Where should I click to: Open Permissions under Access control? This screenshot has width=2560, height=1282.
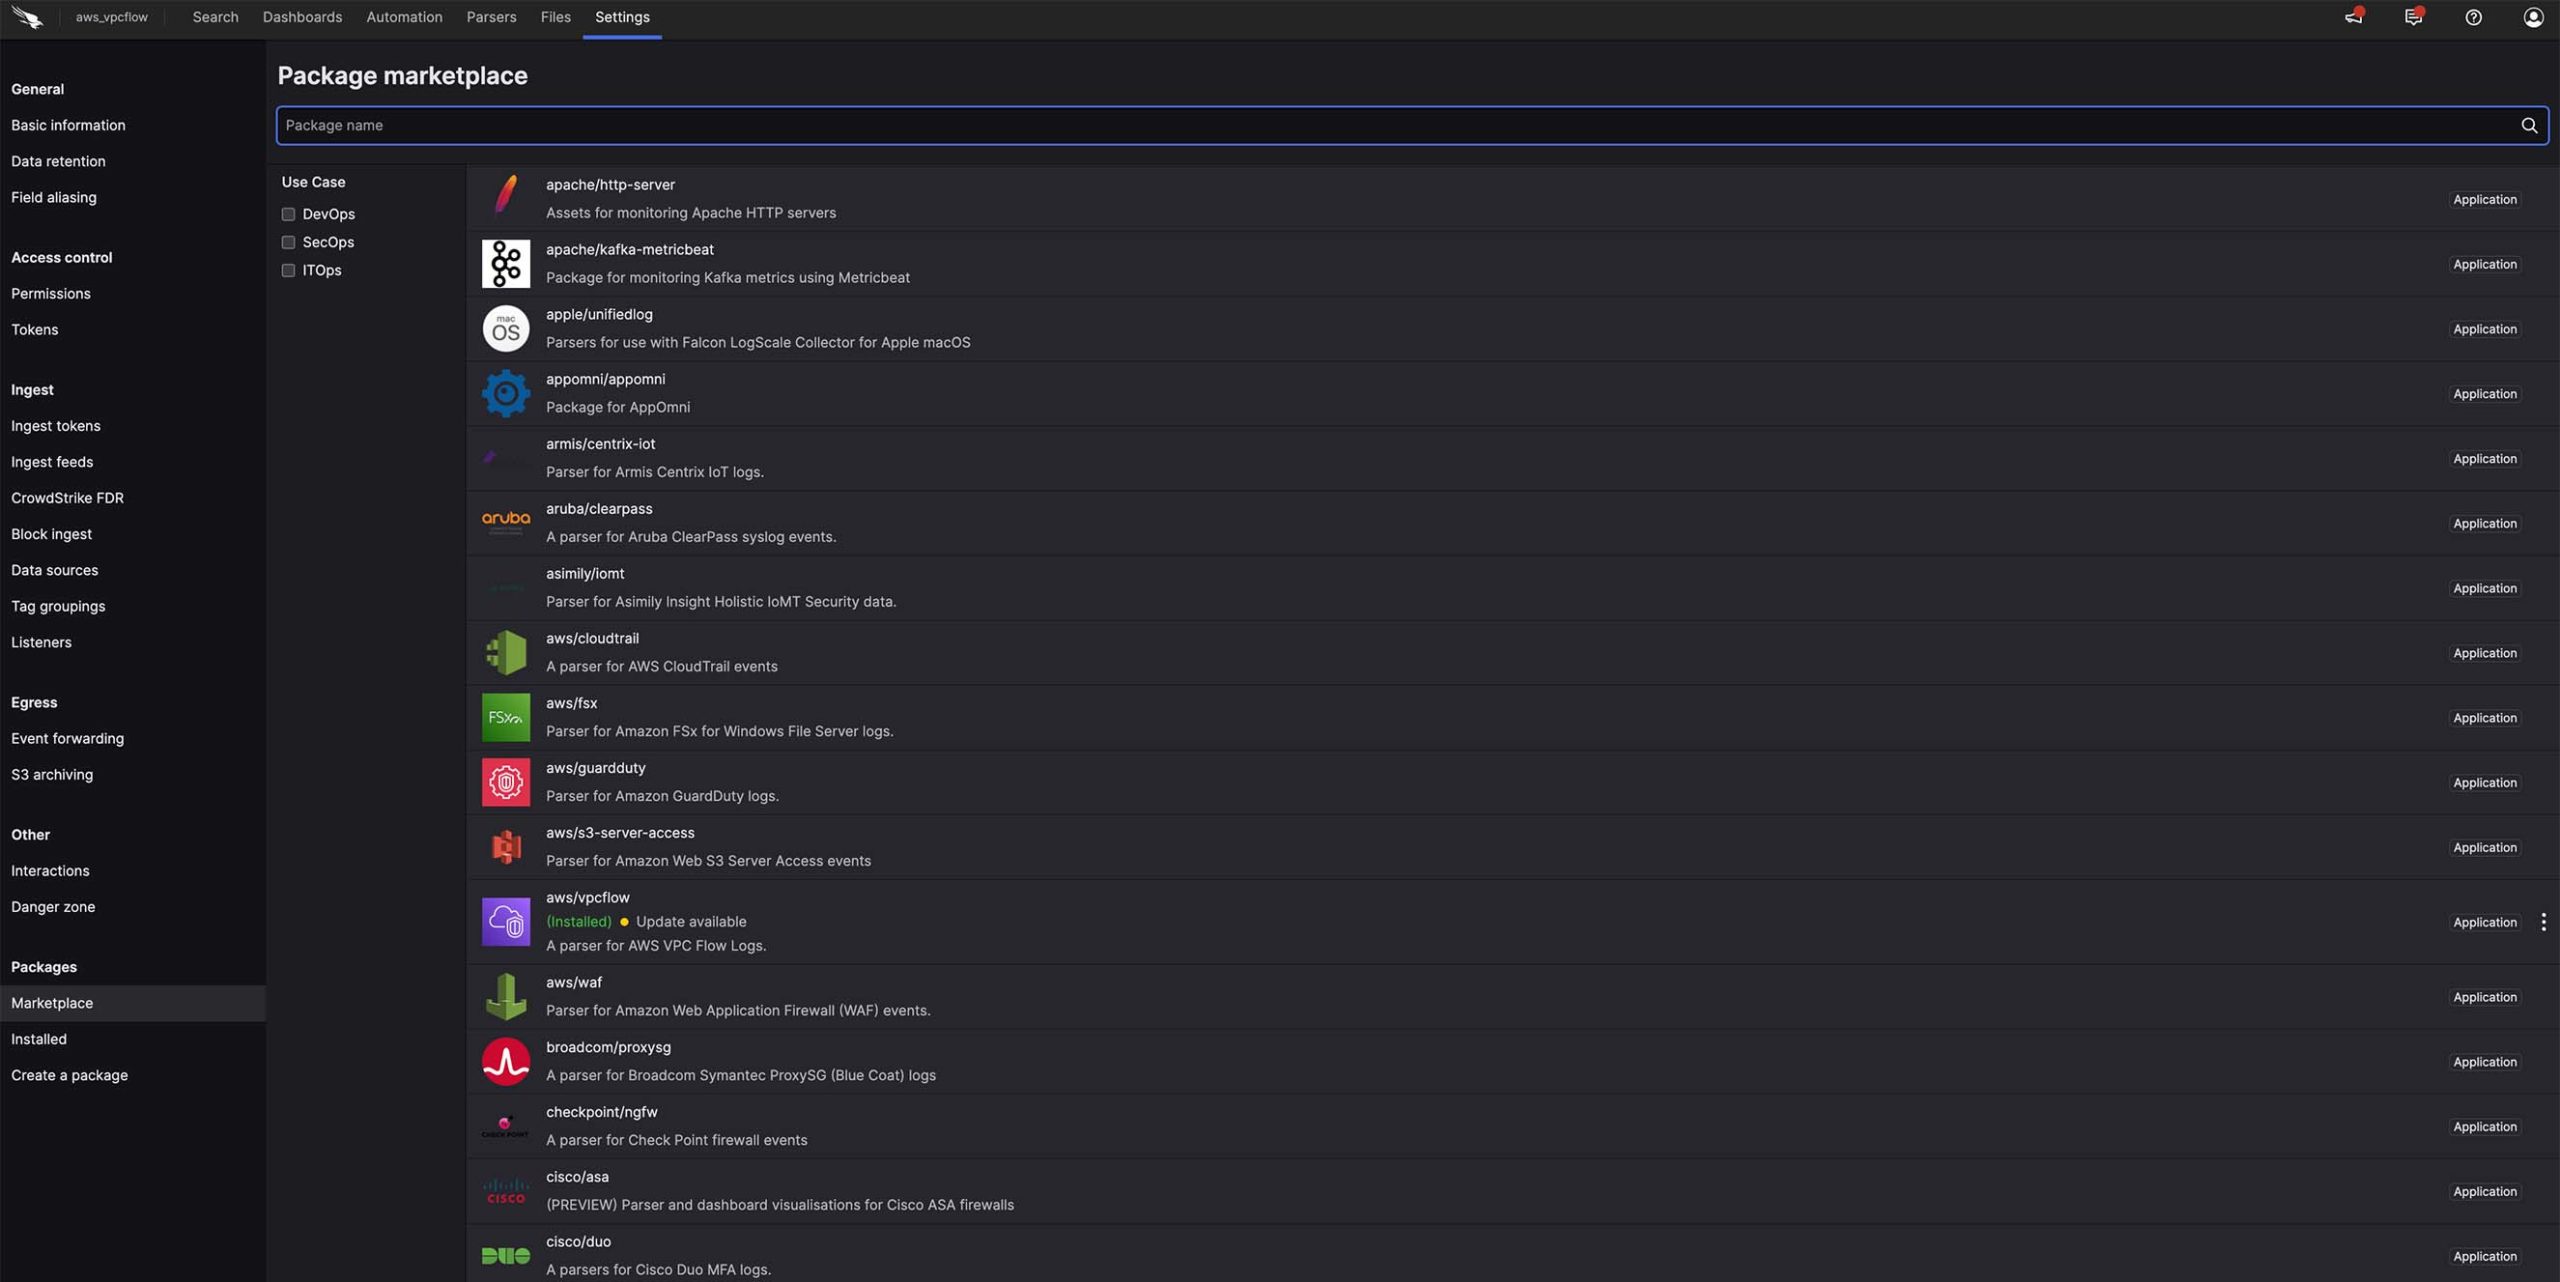51,293
